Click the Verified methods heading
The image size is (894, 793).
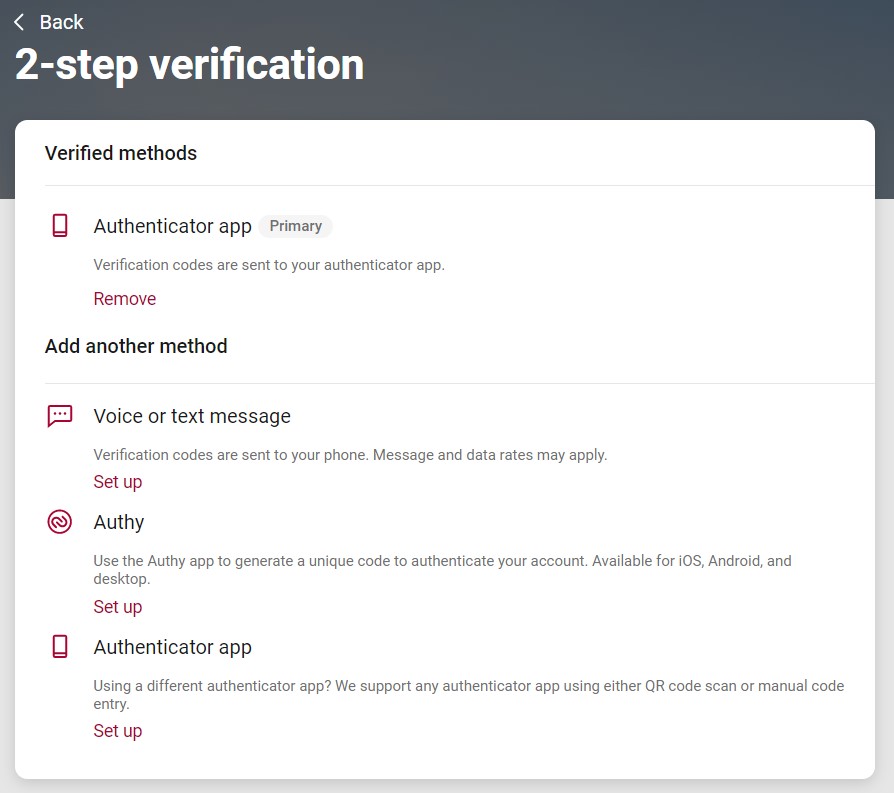121,153
